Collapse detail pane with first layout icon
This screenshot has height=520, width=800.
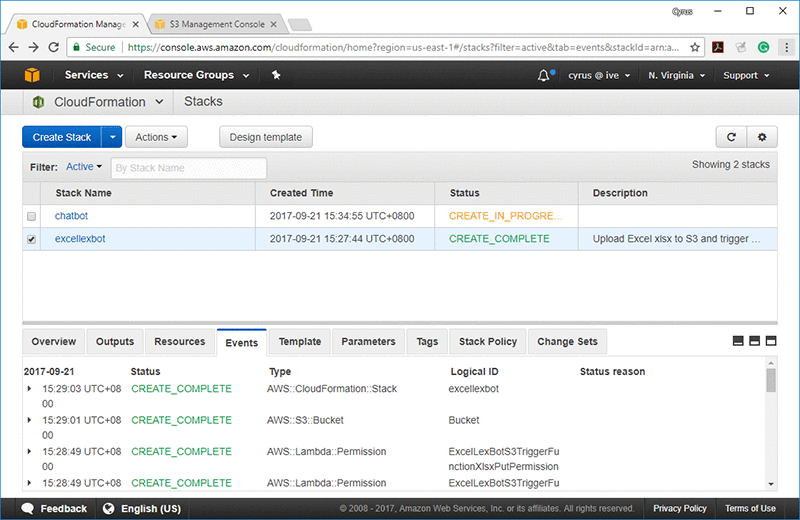click(738, 341)
